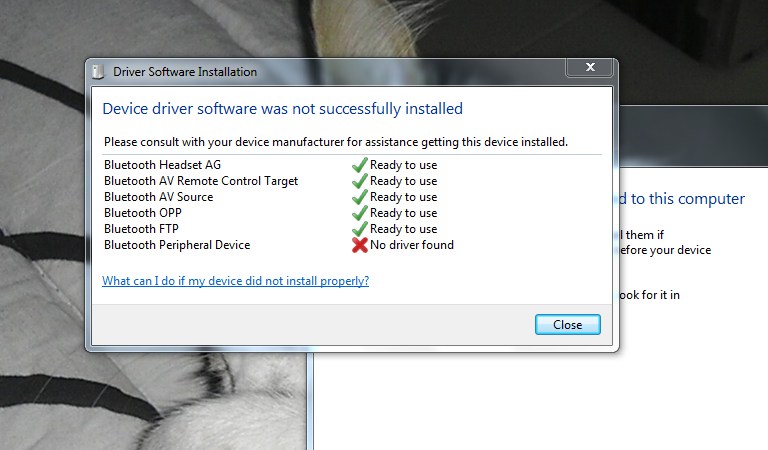Select the 'Bluetooth OPP' entry

click(x=143, y=213)
